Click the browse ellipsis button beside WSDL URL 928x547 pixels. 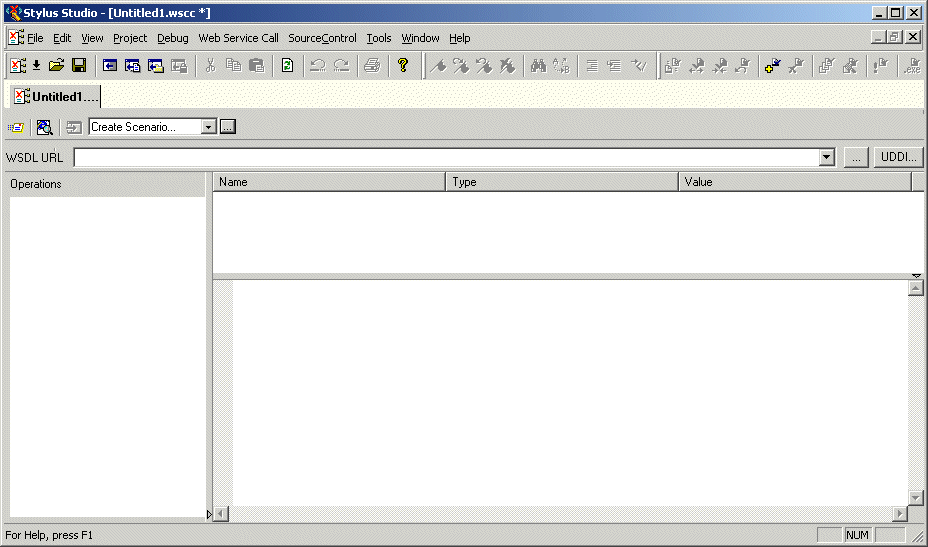pyautogui.click(x=856, y=158)
